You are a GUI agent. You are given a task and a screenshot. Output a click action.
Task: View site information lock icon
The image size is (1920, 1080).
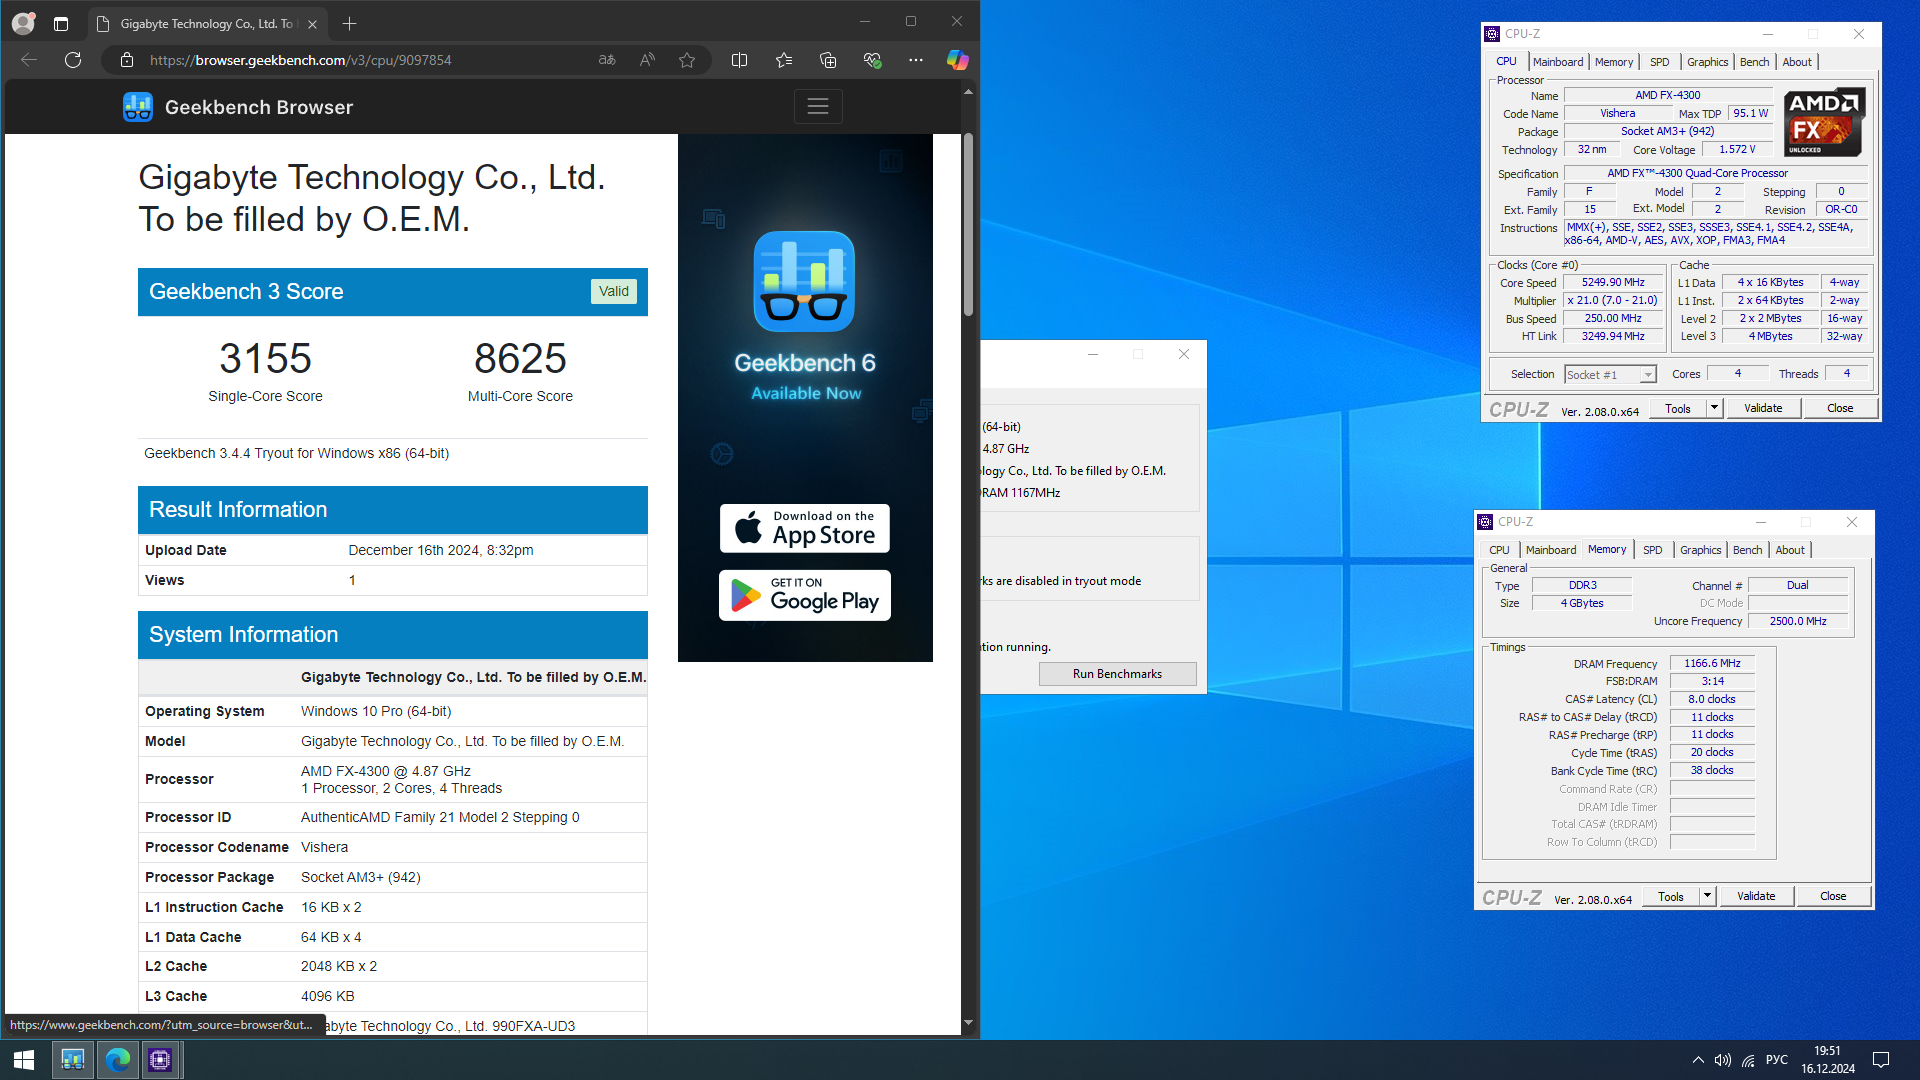click(x=126, y=60)
